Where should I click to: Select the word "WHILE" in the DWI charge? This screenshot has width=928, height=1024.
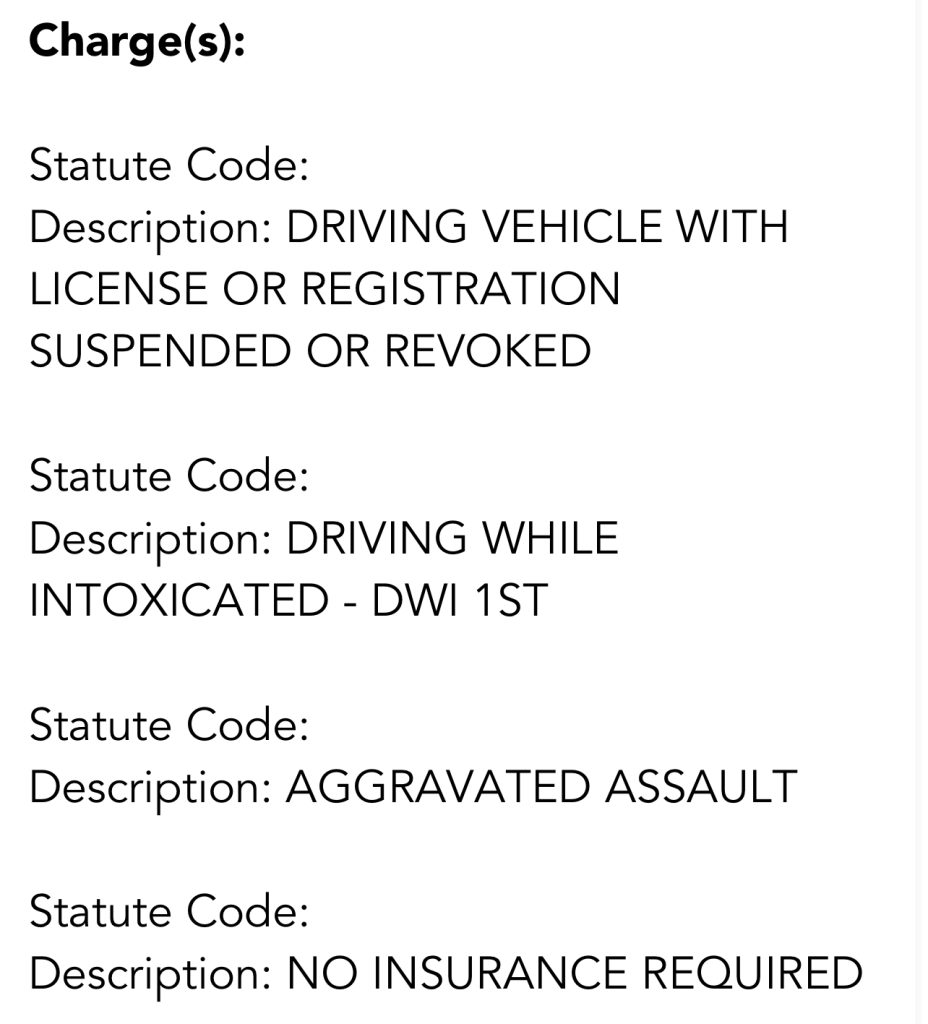coord(551,539)
